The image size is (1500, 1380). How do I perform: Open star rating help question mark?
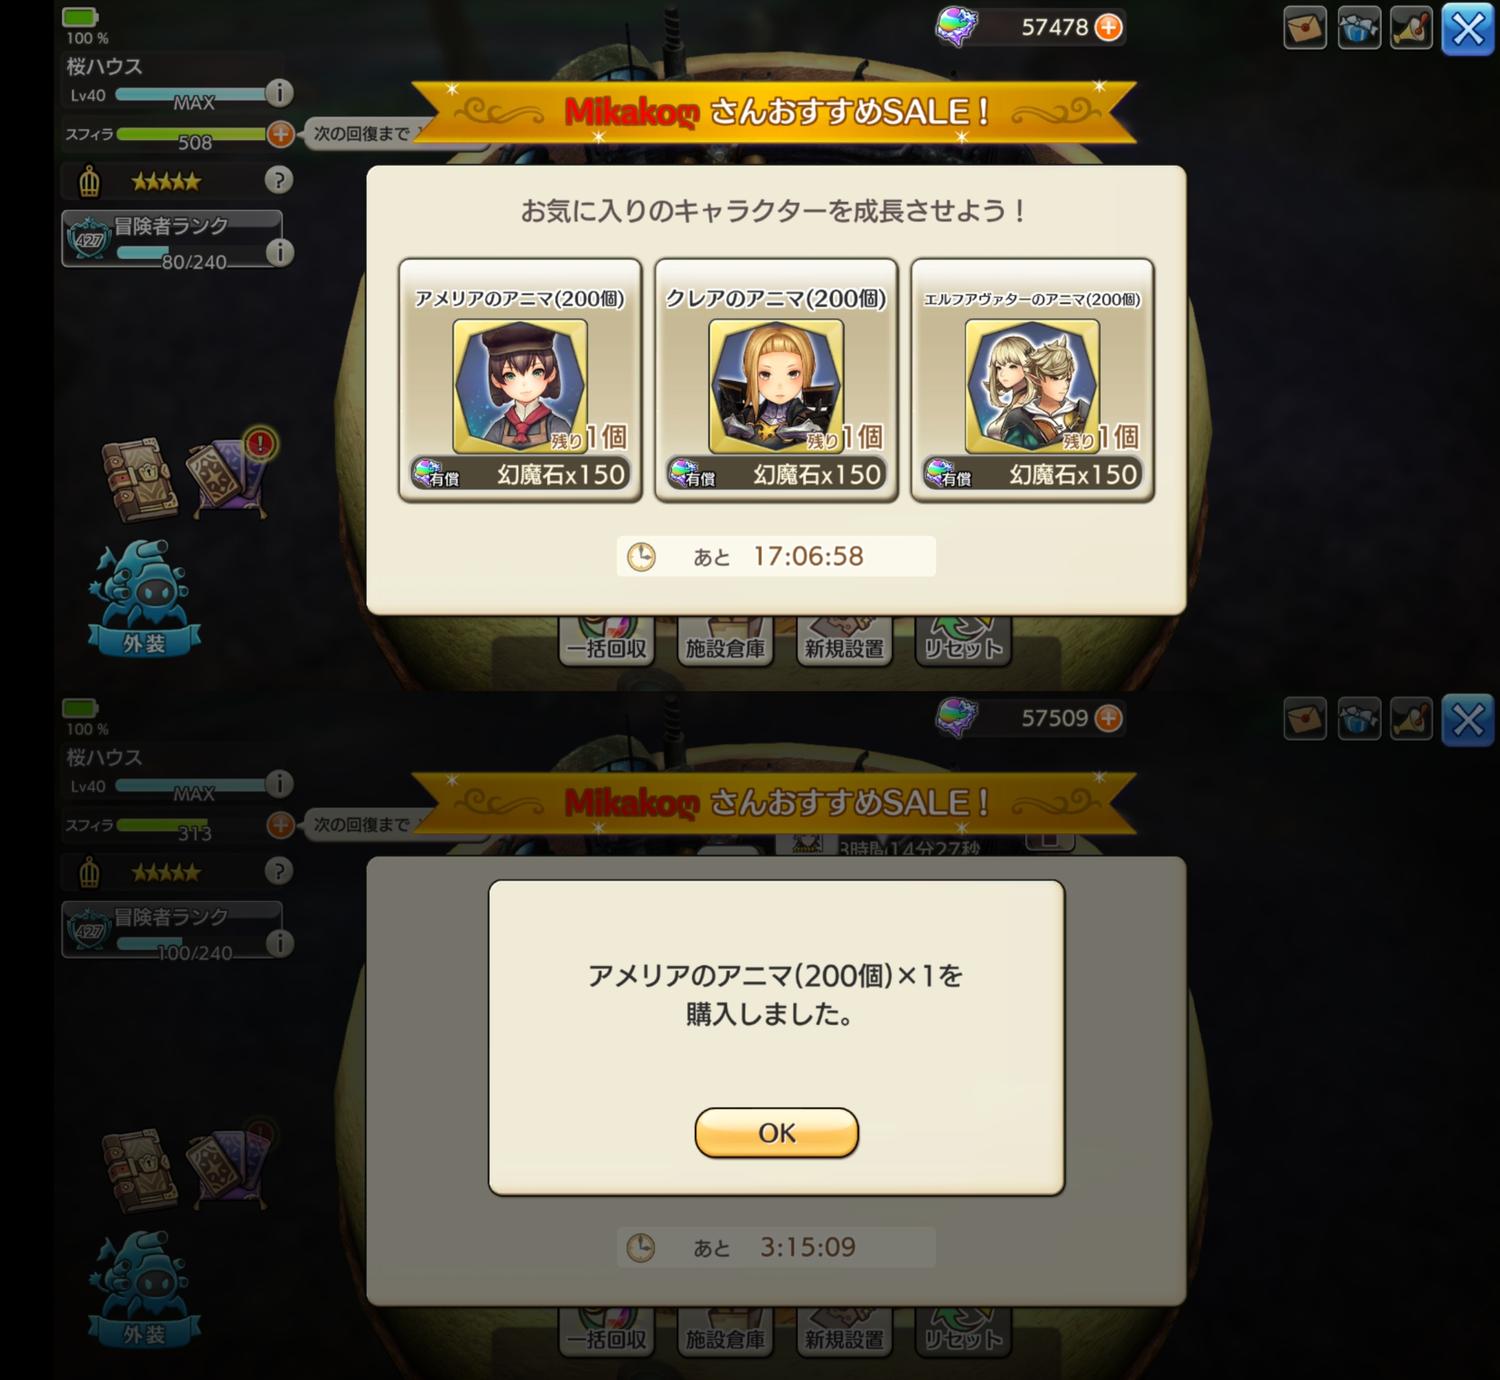[278, 180]
